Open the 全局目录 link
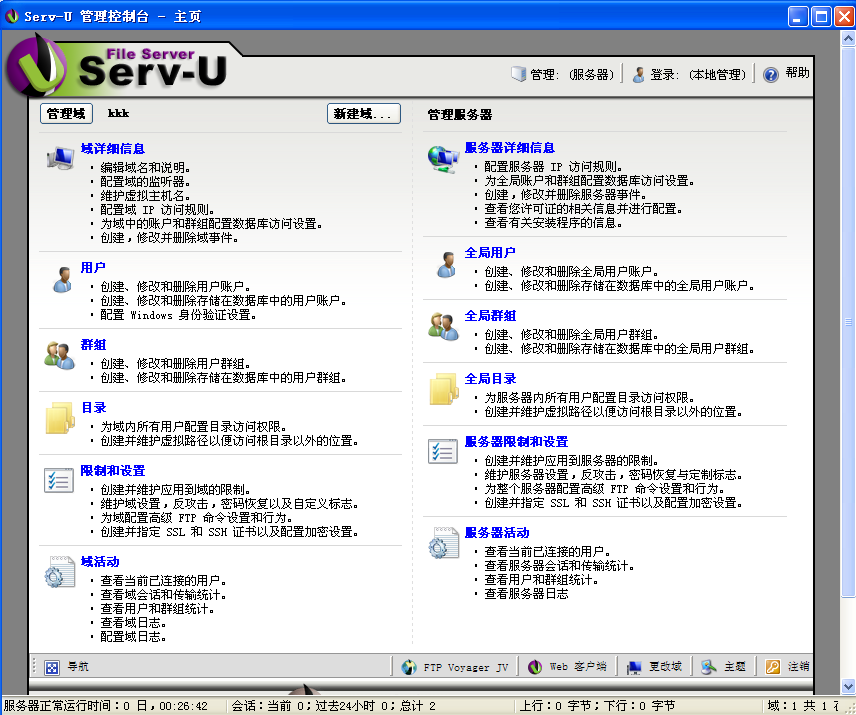 (x=490, y=379)
